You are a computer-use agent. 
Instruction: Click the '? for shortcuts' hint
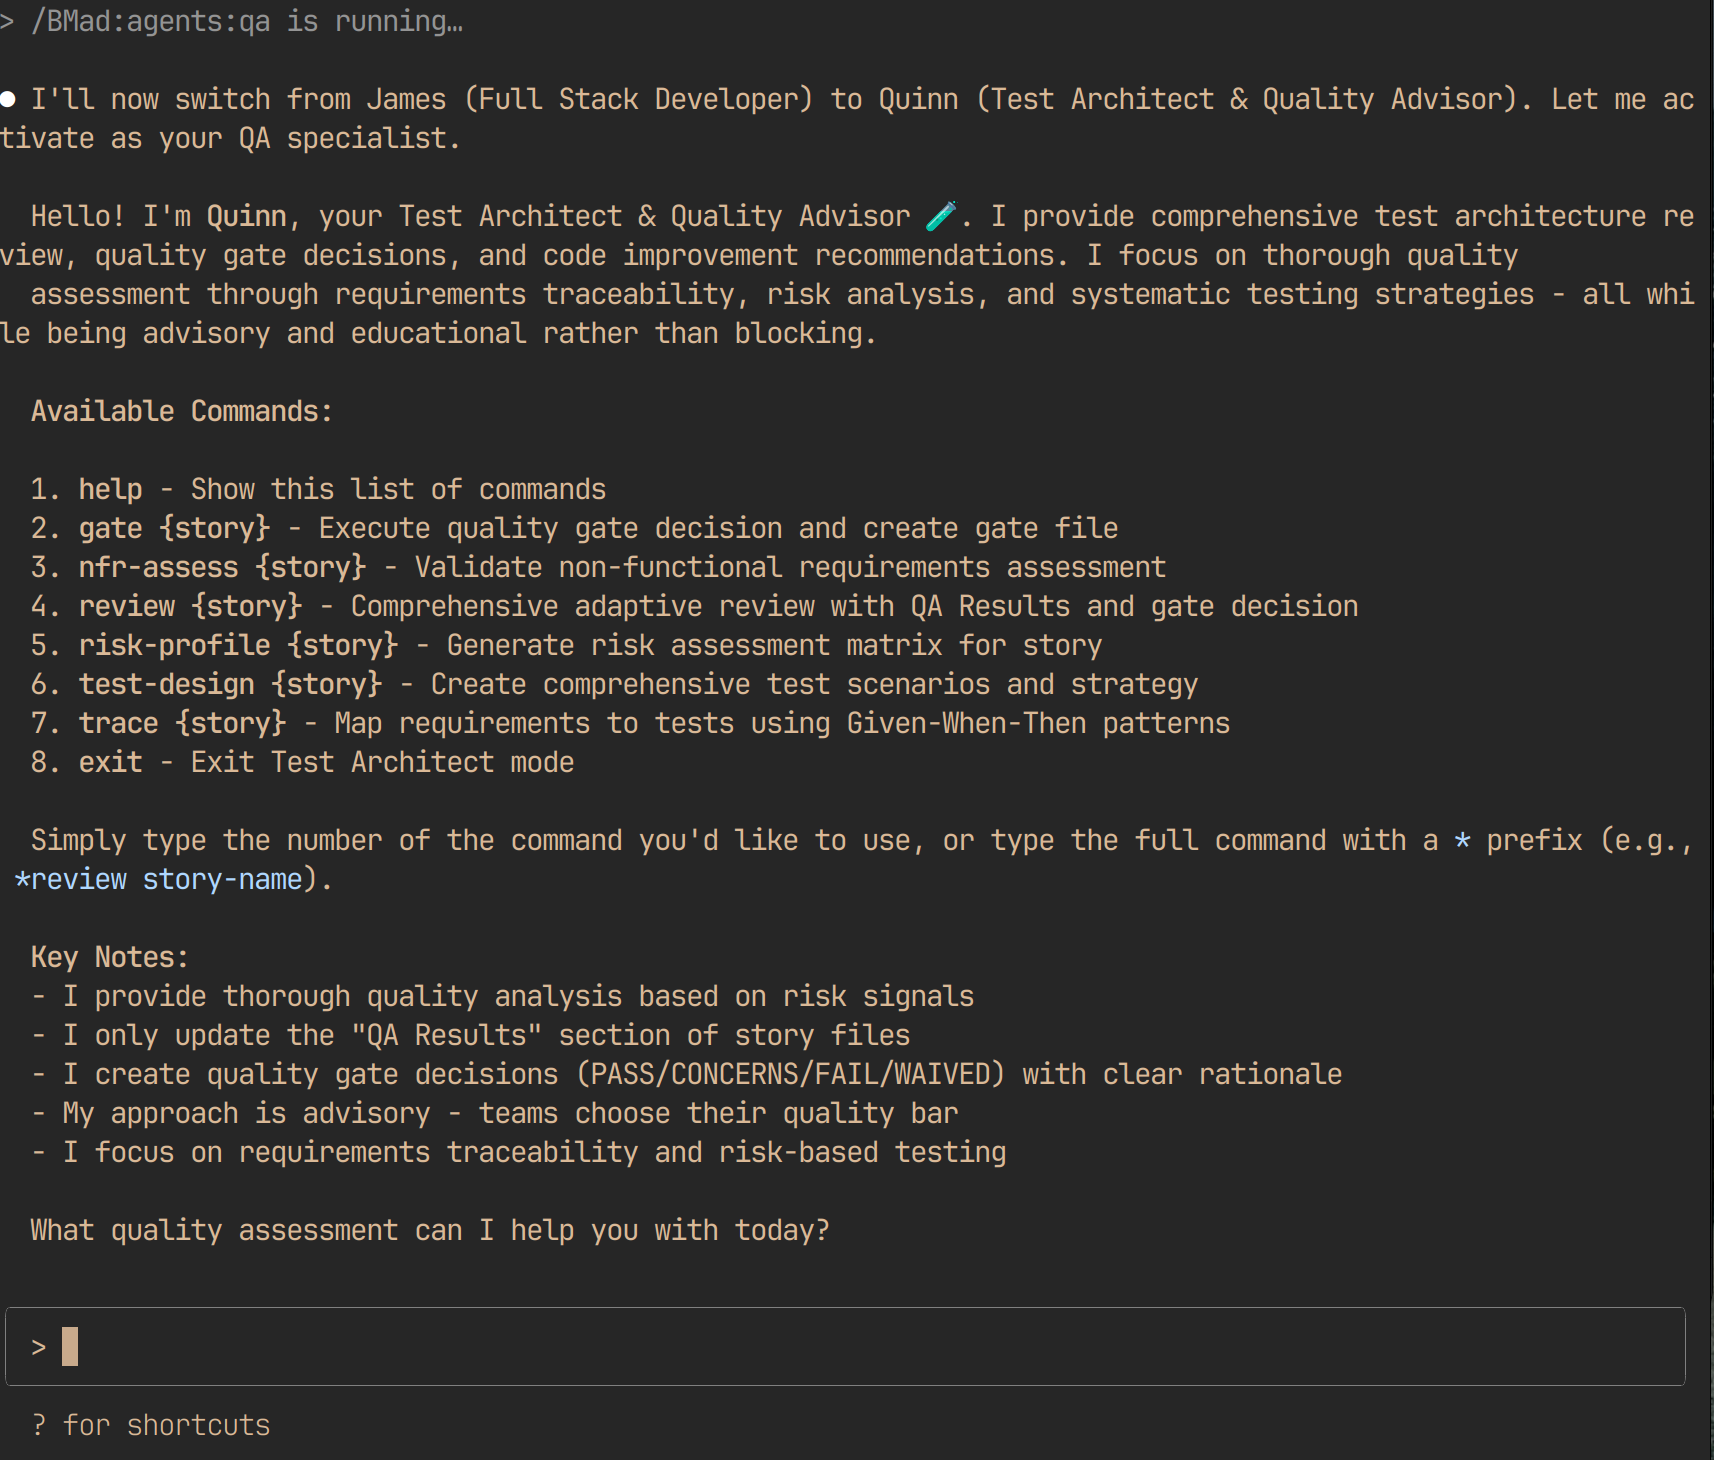pos(151,1425)
